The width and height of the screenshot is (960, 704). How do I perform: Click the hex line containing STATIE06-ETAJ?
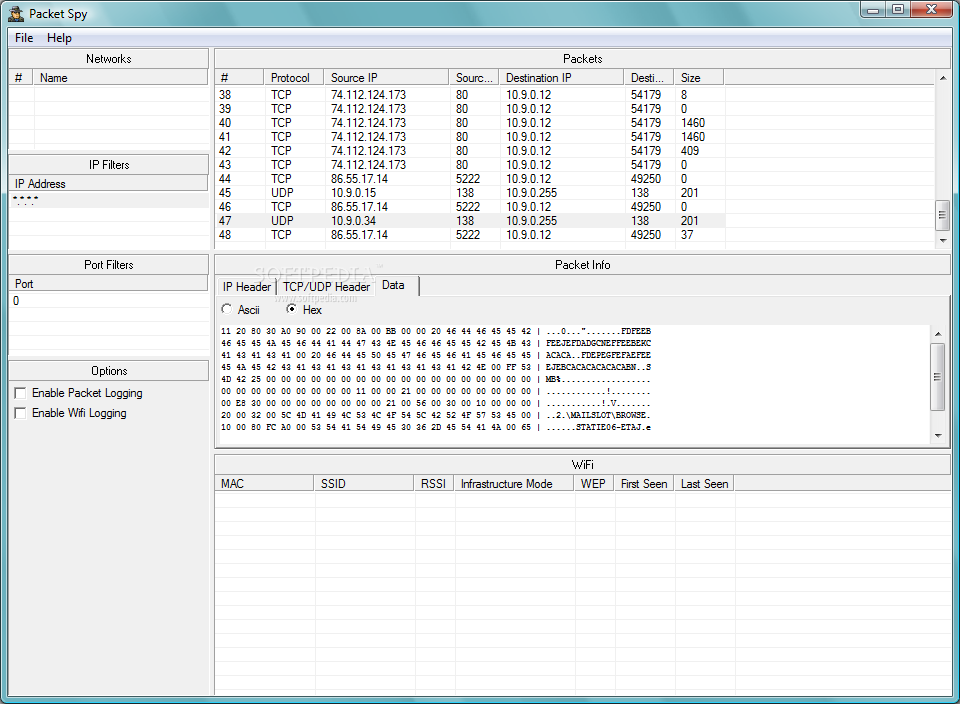[x=436, y=427]
